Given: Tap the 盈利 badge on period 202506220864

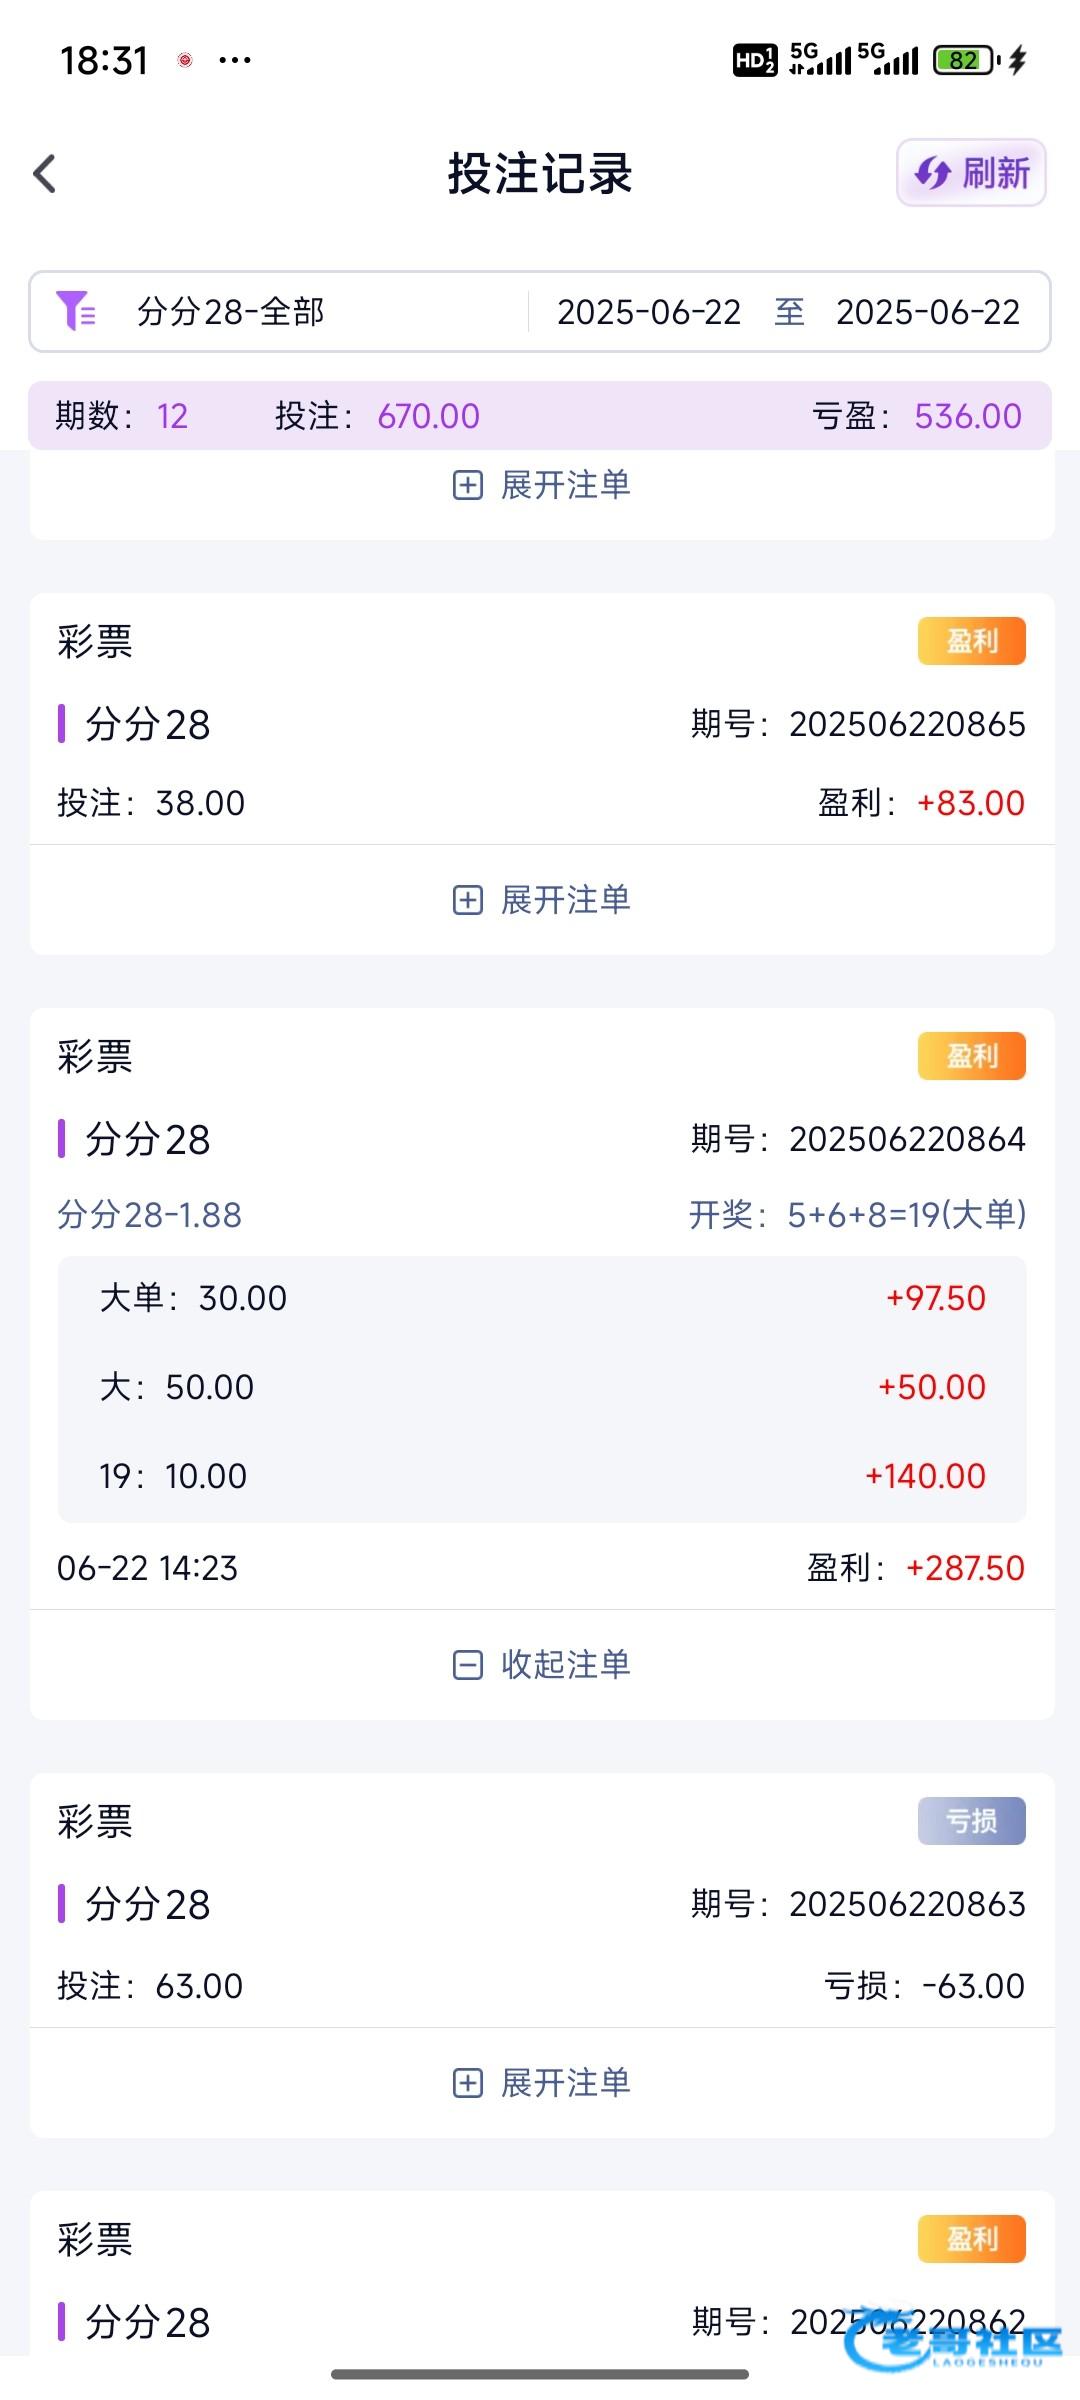Looking at the screenshot, I should pos(971,1056).
